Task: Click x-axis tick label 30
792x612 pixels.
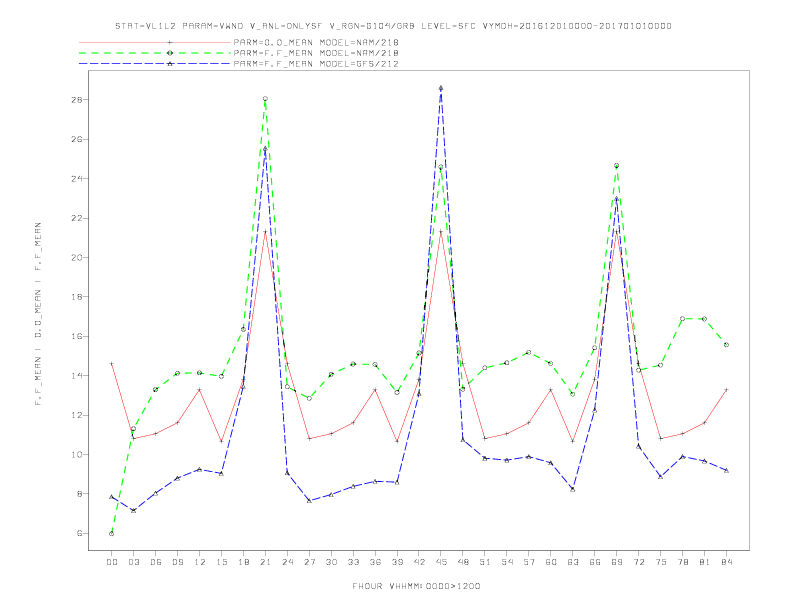Action: tap(331, 562)
